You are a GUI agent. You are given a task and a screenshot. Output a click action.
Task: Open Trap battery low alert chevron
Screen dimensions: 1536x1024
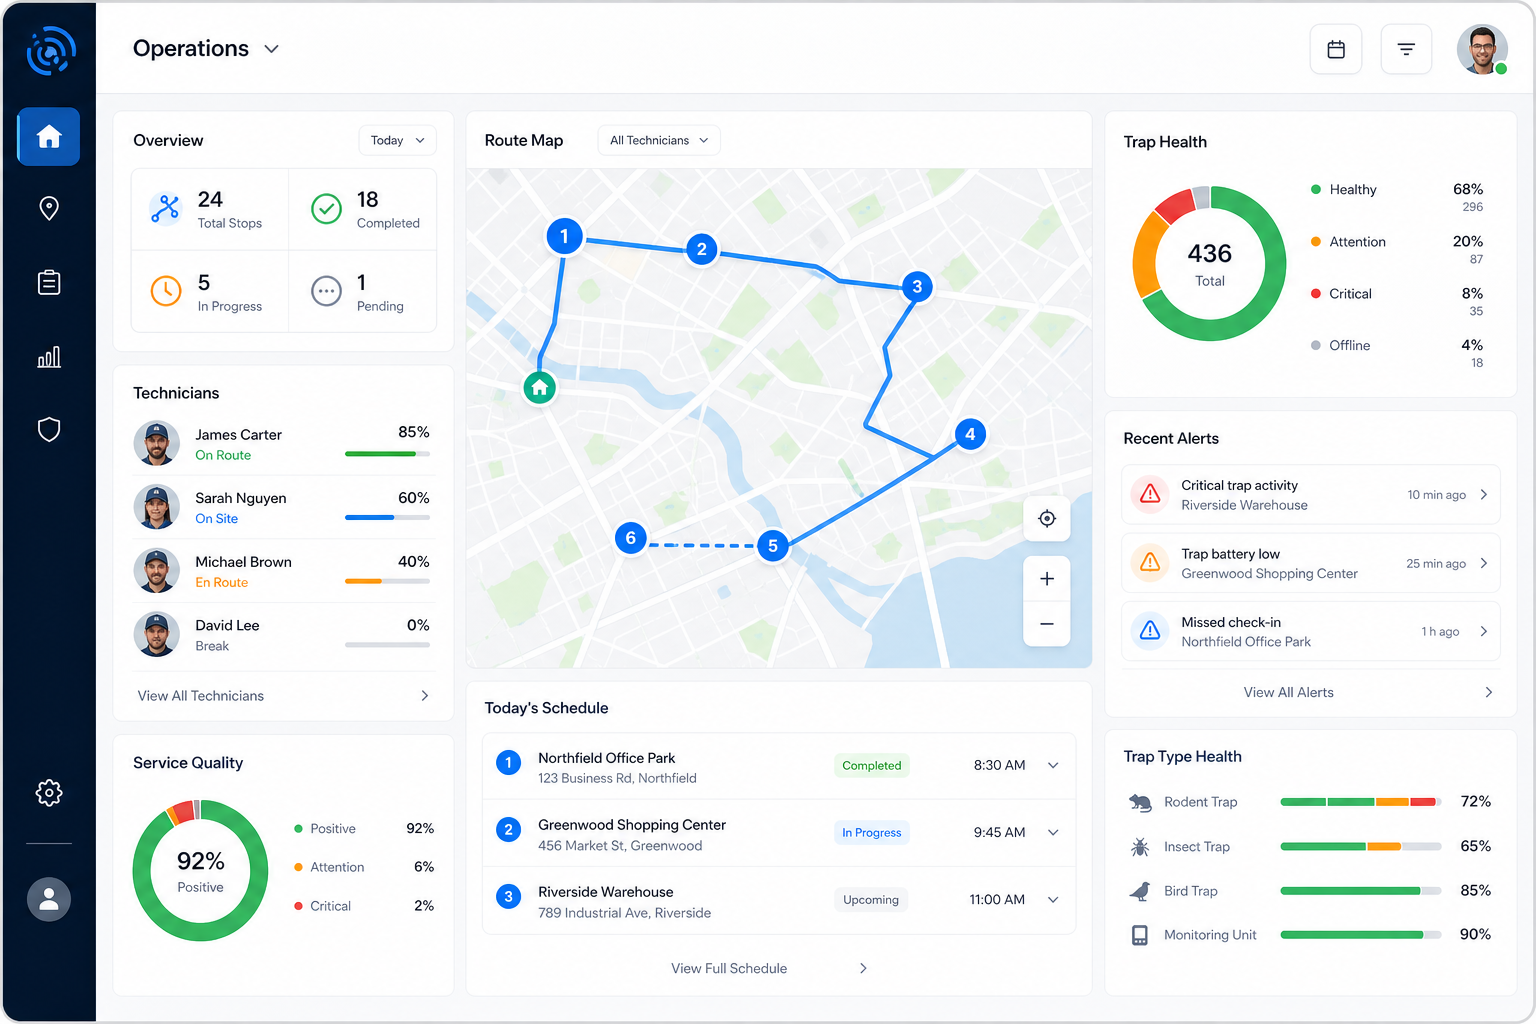tap(1484, 563)
